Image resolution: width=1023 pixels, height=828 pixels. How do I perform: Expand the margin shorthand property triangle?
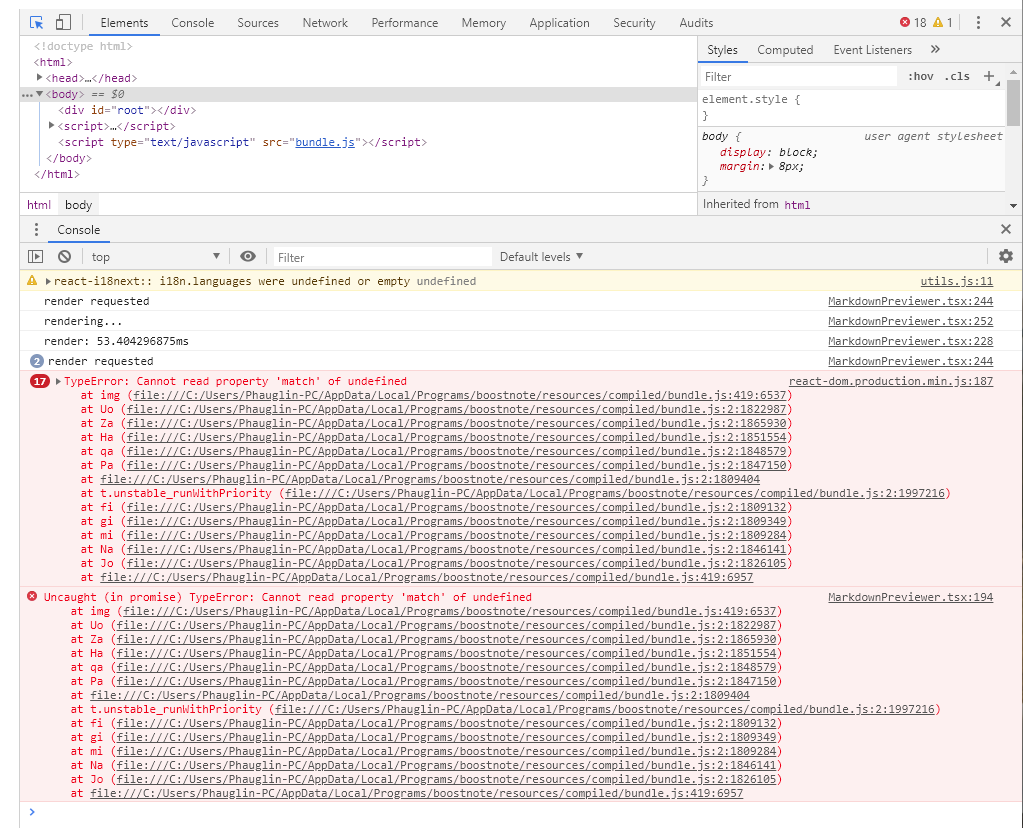(771, 167)
